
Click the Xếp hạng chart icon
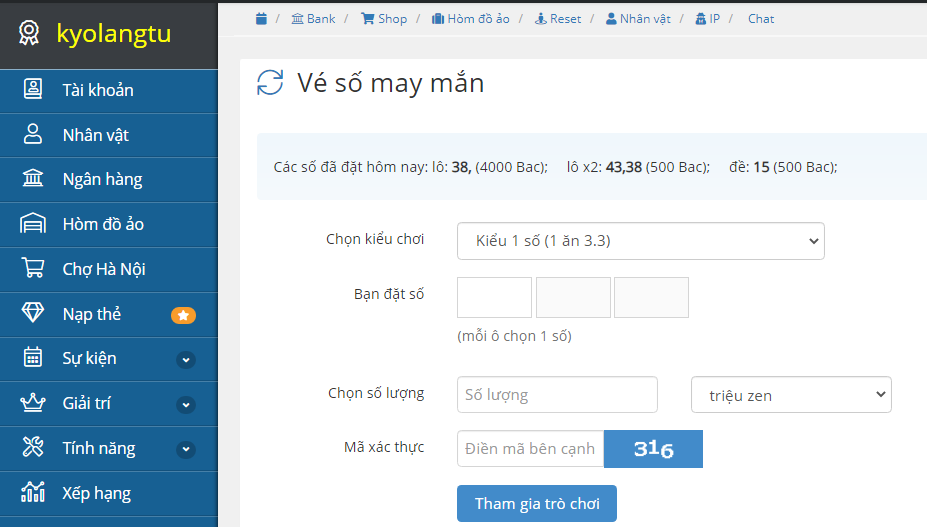pyautogui.click(x=33, y=493)
